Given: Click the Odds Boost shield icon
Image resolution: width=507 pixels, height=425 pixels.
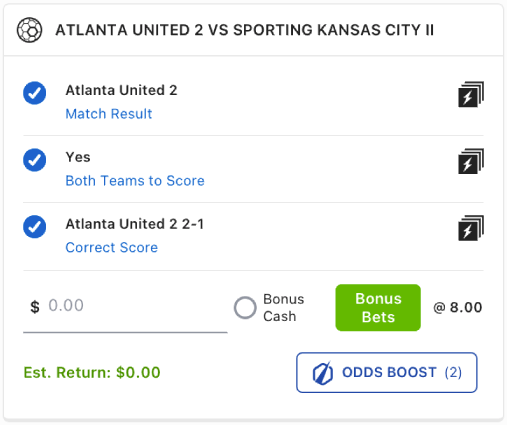Looking at the screenshot, I should [x=323, y=373].
